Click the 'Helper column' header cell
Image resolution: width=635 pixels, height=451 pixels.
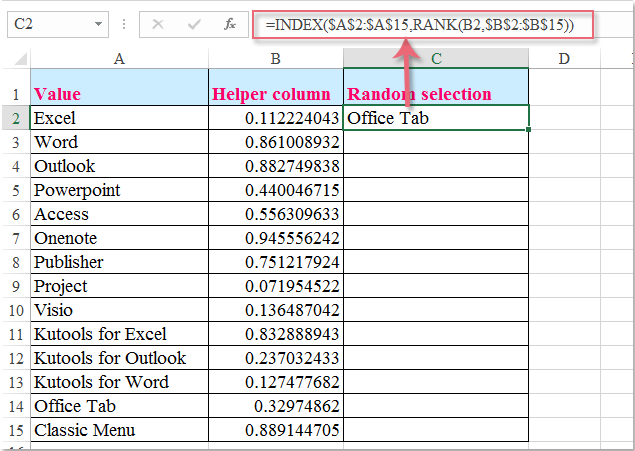(276, 87)
